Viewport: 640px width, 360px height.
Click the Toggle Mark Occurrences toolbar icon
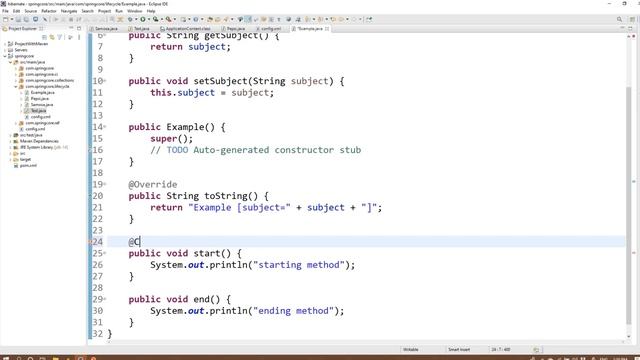pyautogui.click(x=248, y=19)
